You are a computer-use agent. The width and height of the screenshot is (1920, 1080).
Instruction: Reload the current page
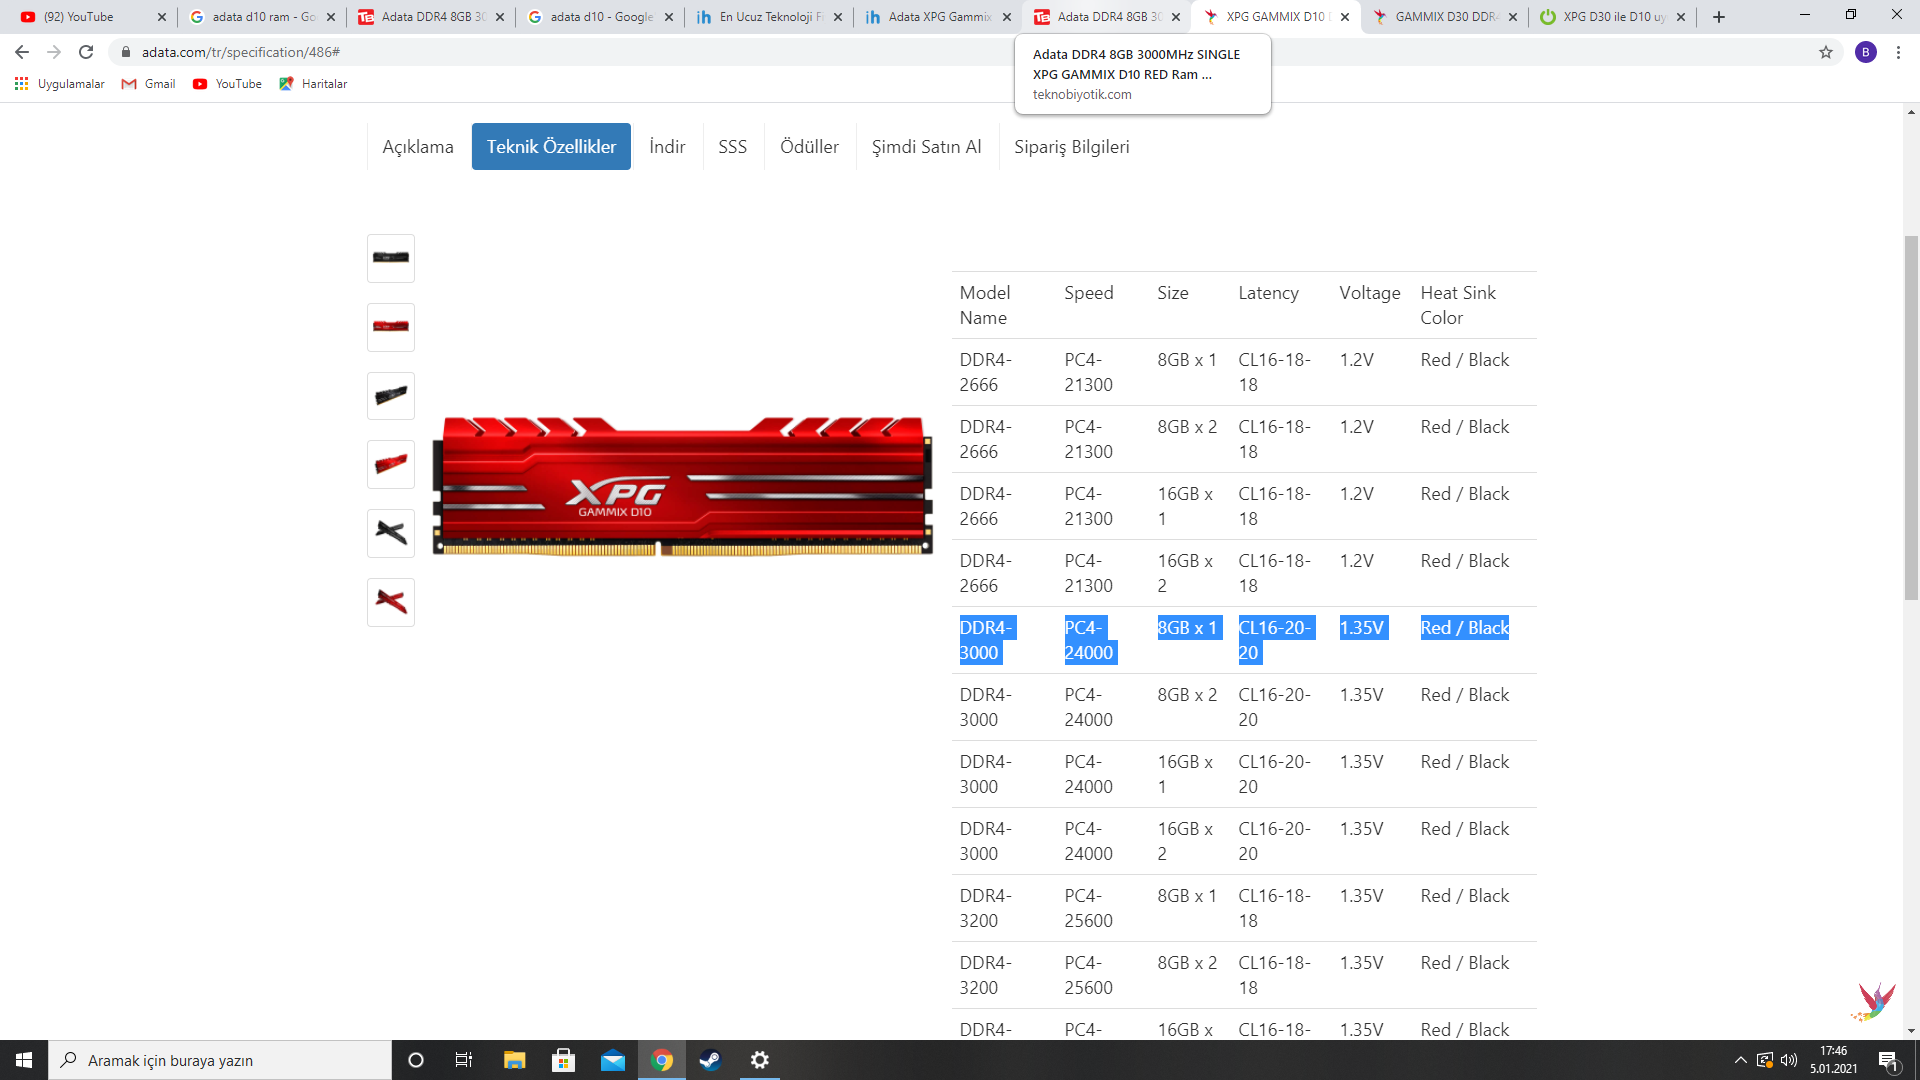click(86, 52)
